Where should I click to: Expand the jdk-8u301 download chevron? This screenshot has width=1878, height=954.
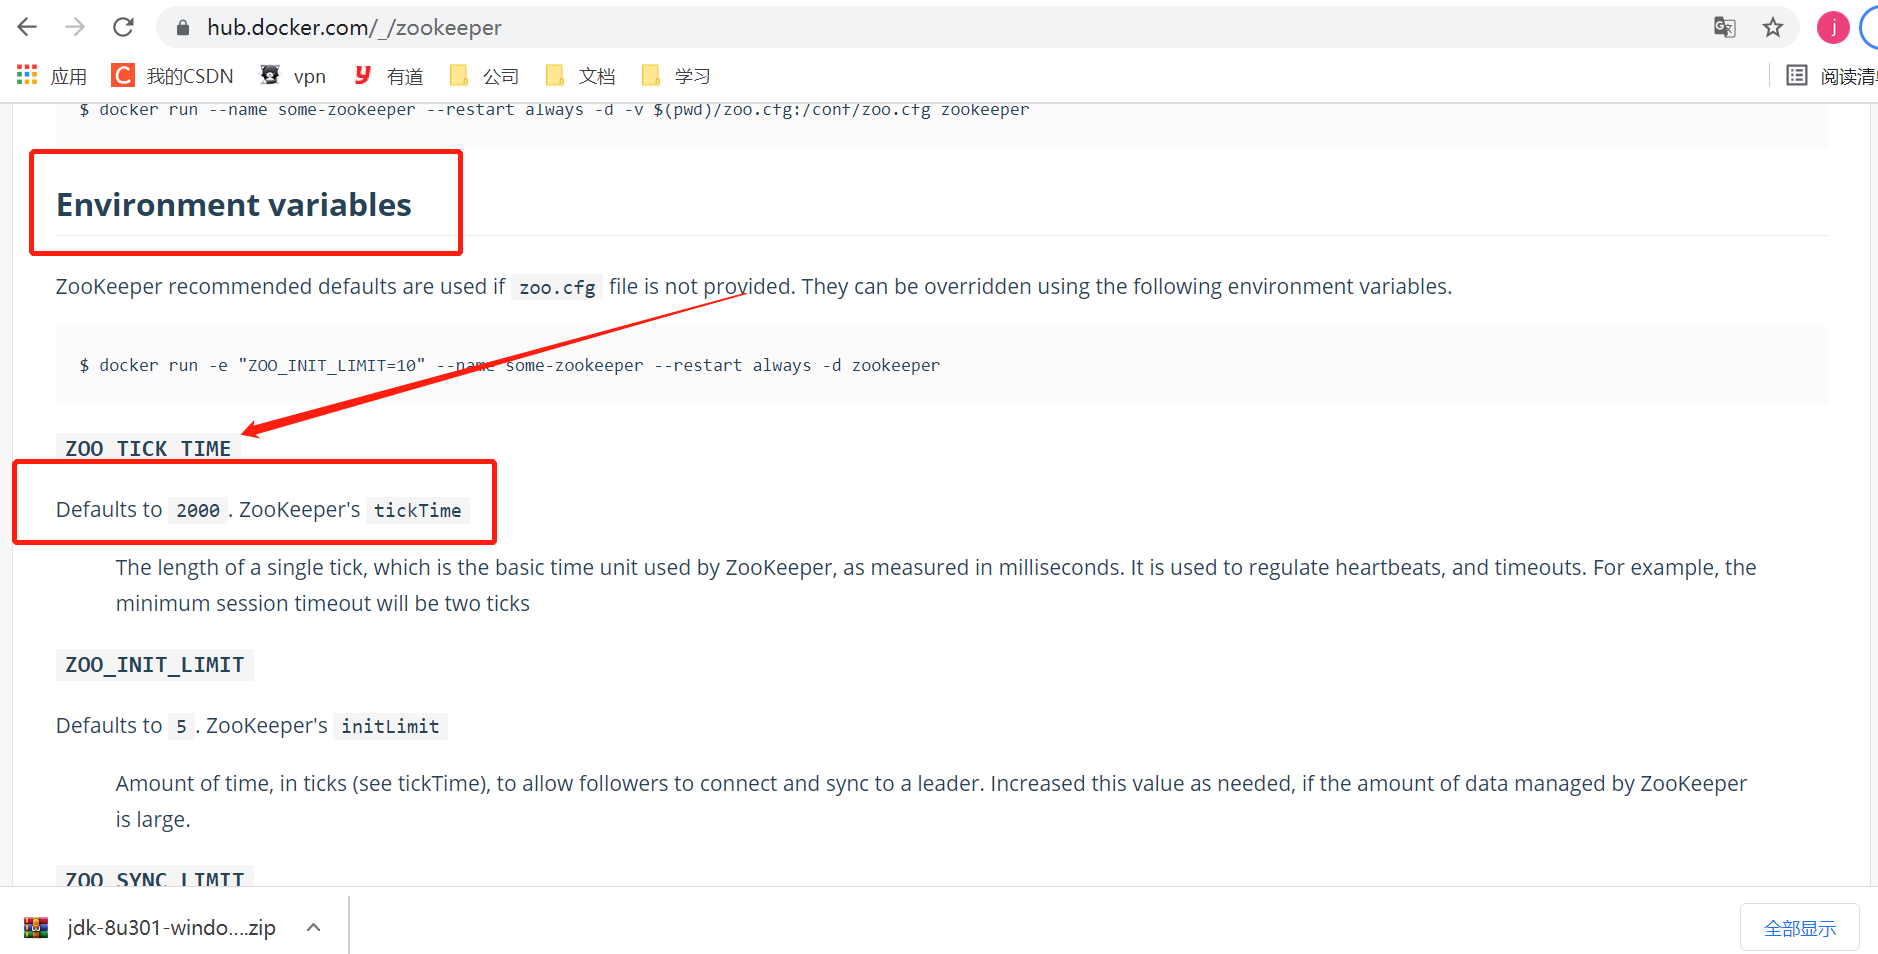pos(313,927)
